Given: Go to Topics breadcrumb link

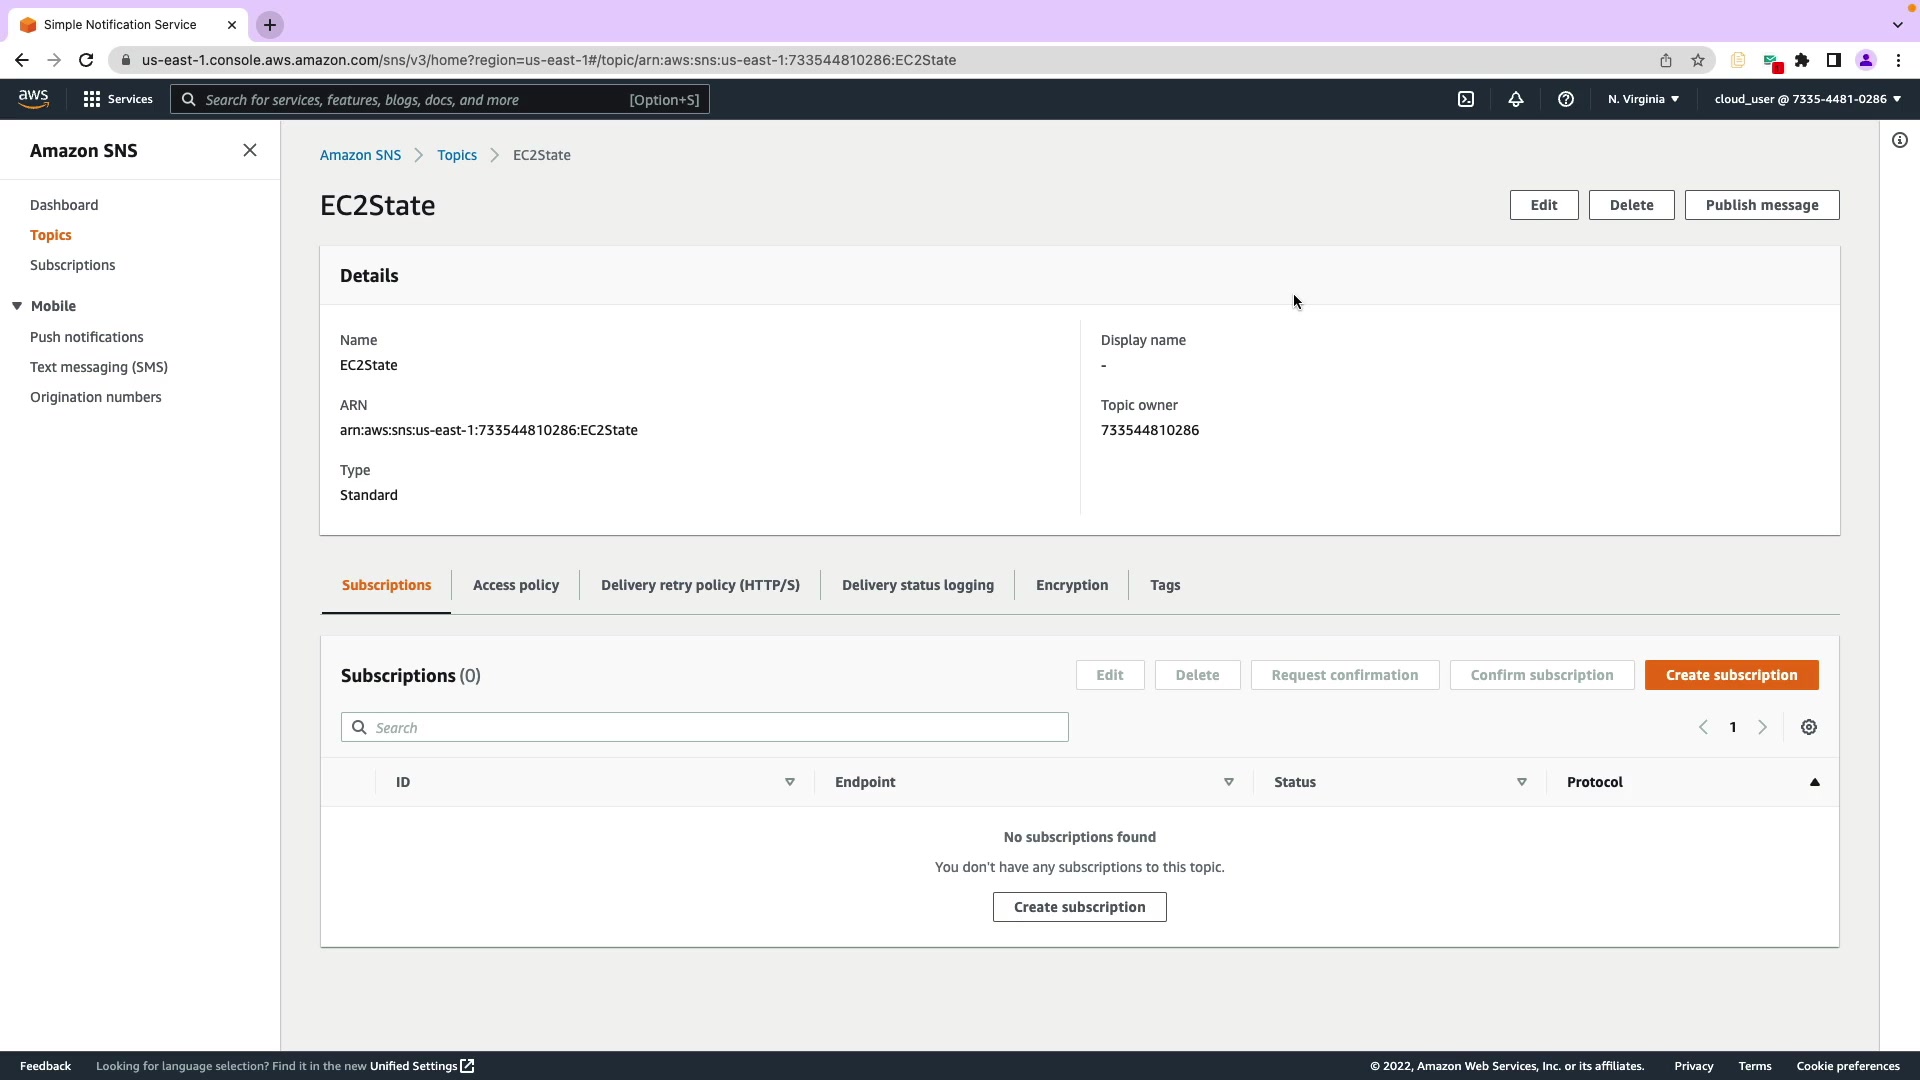Looking at the screenshot, I should [457, 155].
